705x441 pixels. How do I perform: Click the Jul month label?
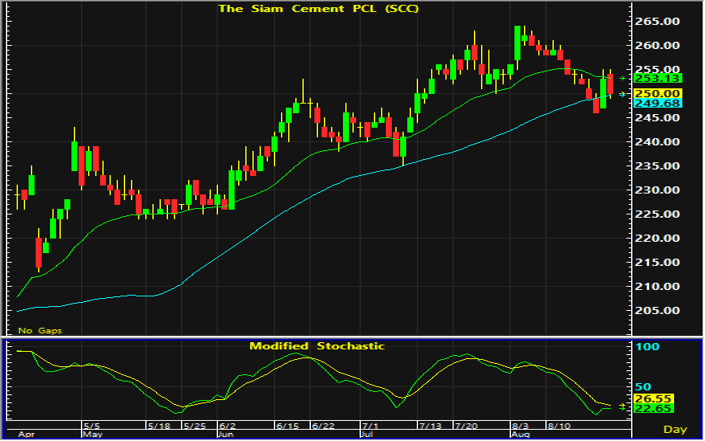click(x=368, y=434)
